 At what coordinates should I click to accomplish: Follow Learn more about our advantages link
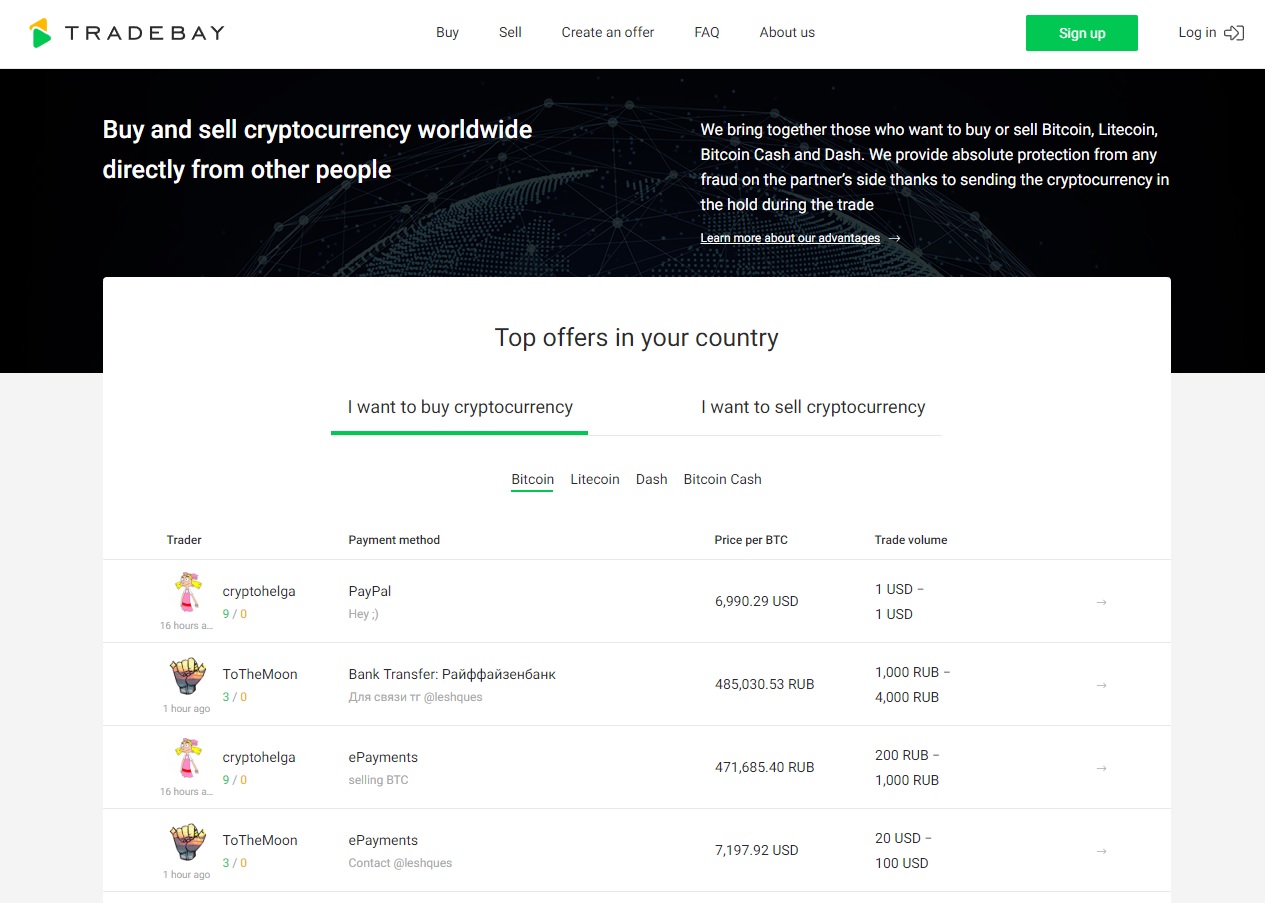click(790, 238)
